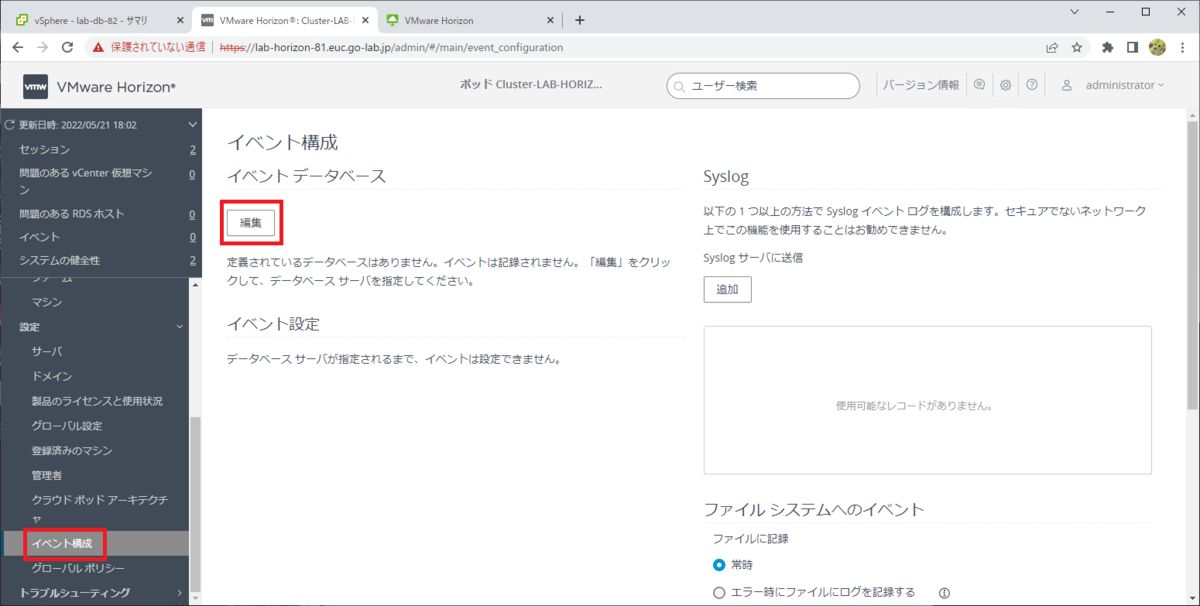This screenshot has height=606, width=1200.
Task: Click the refresh icon beside 更新日時
Action: point(10,125)
